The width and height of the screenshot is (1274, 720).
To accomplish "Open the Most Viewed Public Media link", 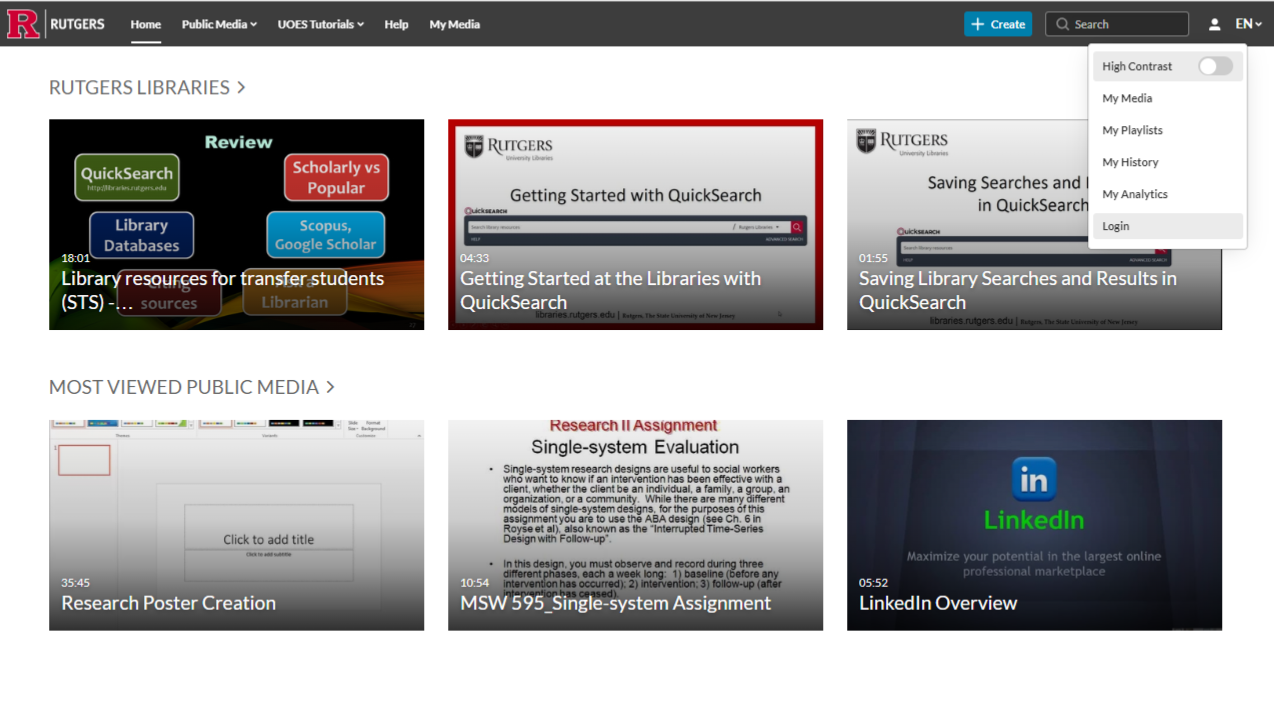I will point(192,386).
